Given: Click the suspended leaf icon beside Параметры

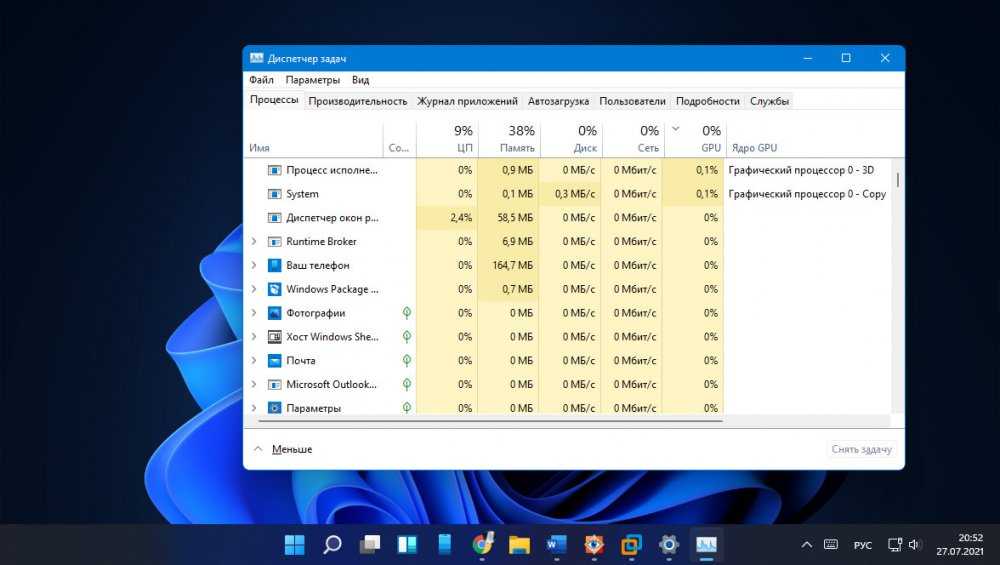Looking at the screenshot, I should pos(406,408).
